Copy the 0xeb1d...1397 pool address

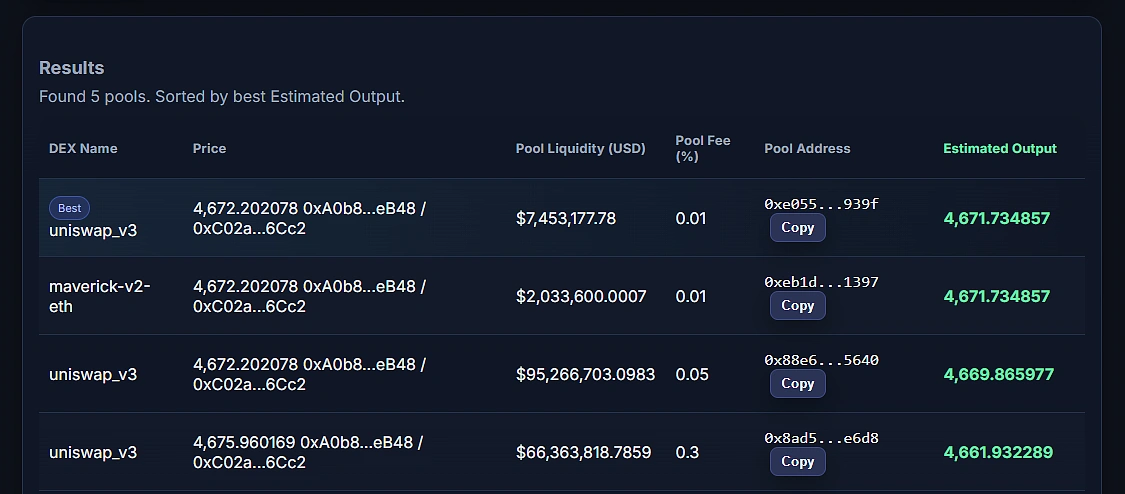[797, 306]
